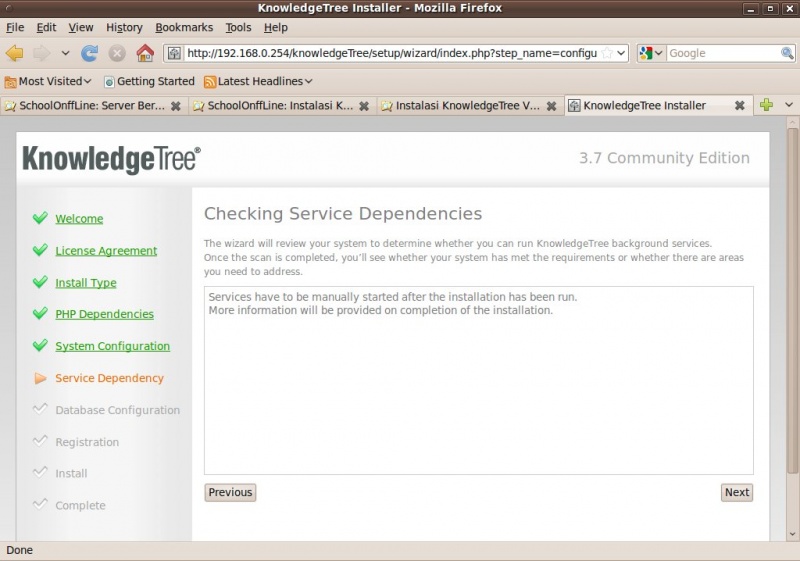Close the first SchoolOnffLine Server tab

(176, 105)
